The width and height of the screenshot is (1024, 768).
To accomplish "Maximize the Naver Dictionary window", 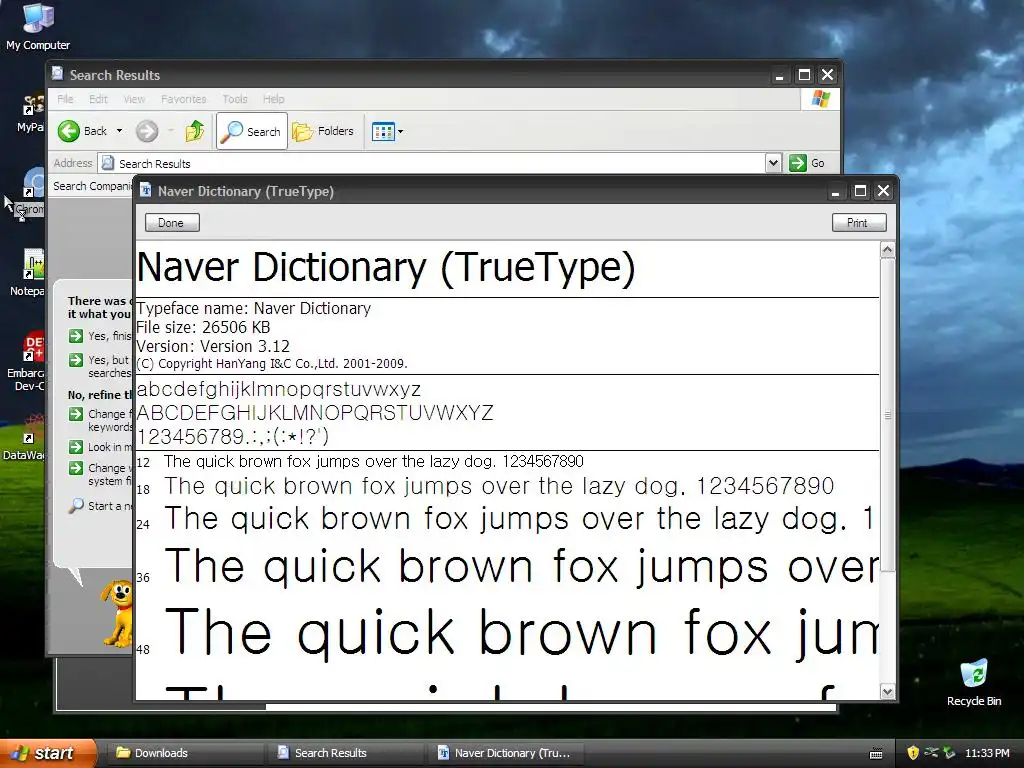I will pyautogui.click(x=860, y=191).
